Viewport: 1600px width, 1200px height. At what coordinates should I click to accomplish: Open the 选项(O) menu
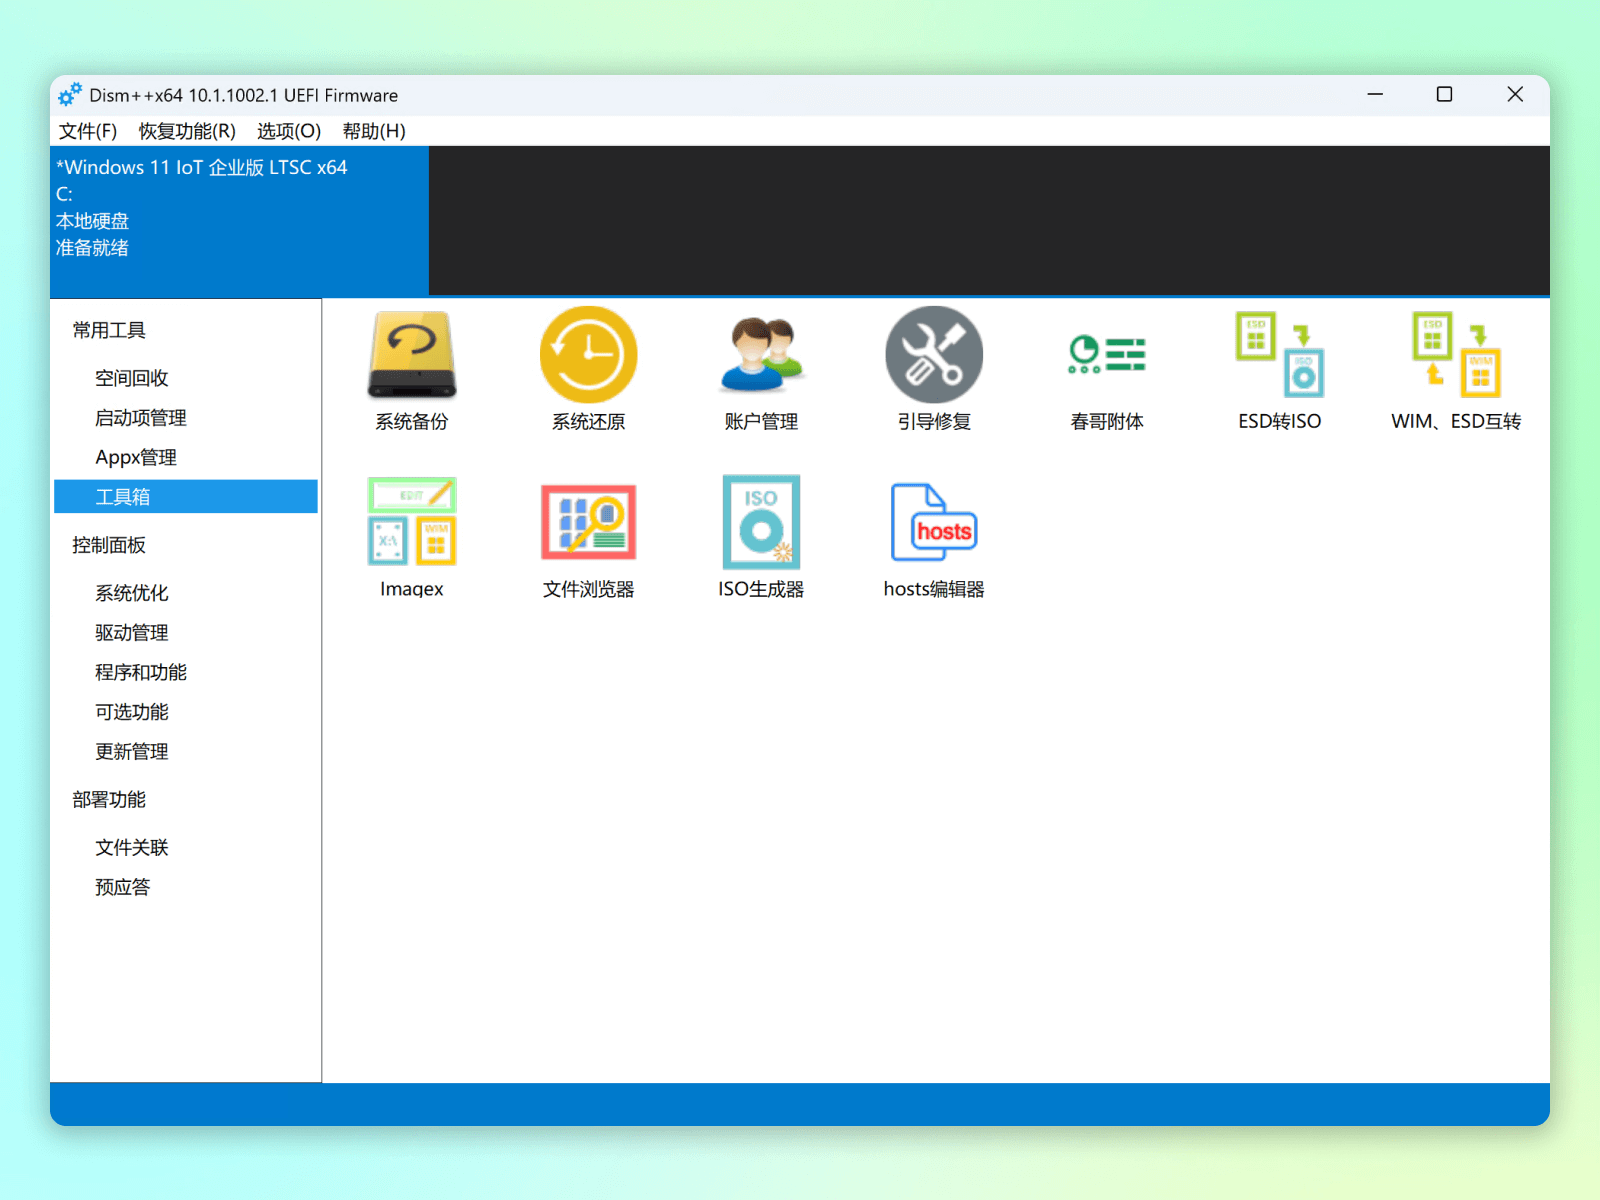coord(288,131)
